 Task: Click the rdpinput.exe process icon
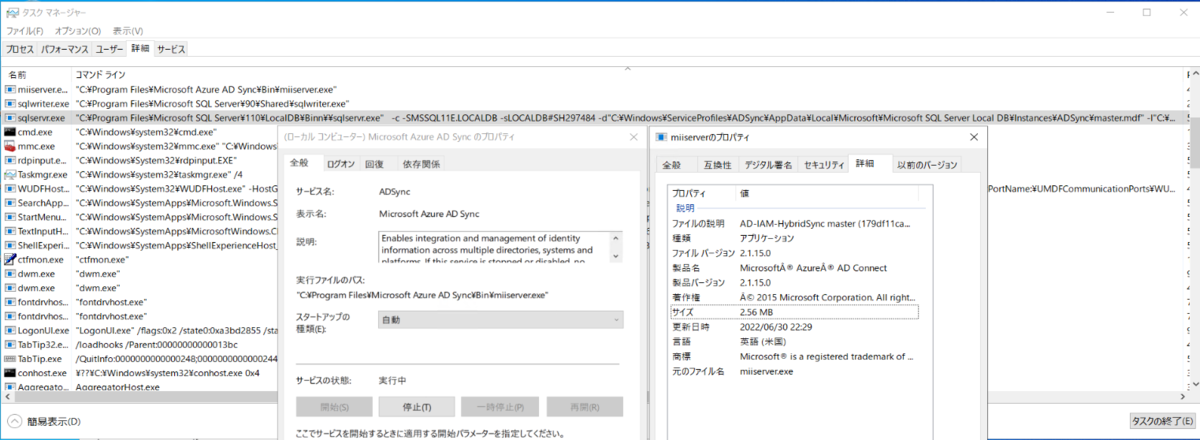click(x=10, y=159)
